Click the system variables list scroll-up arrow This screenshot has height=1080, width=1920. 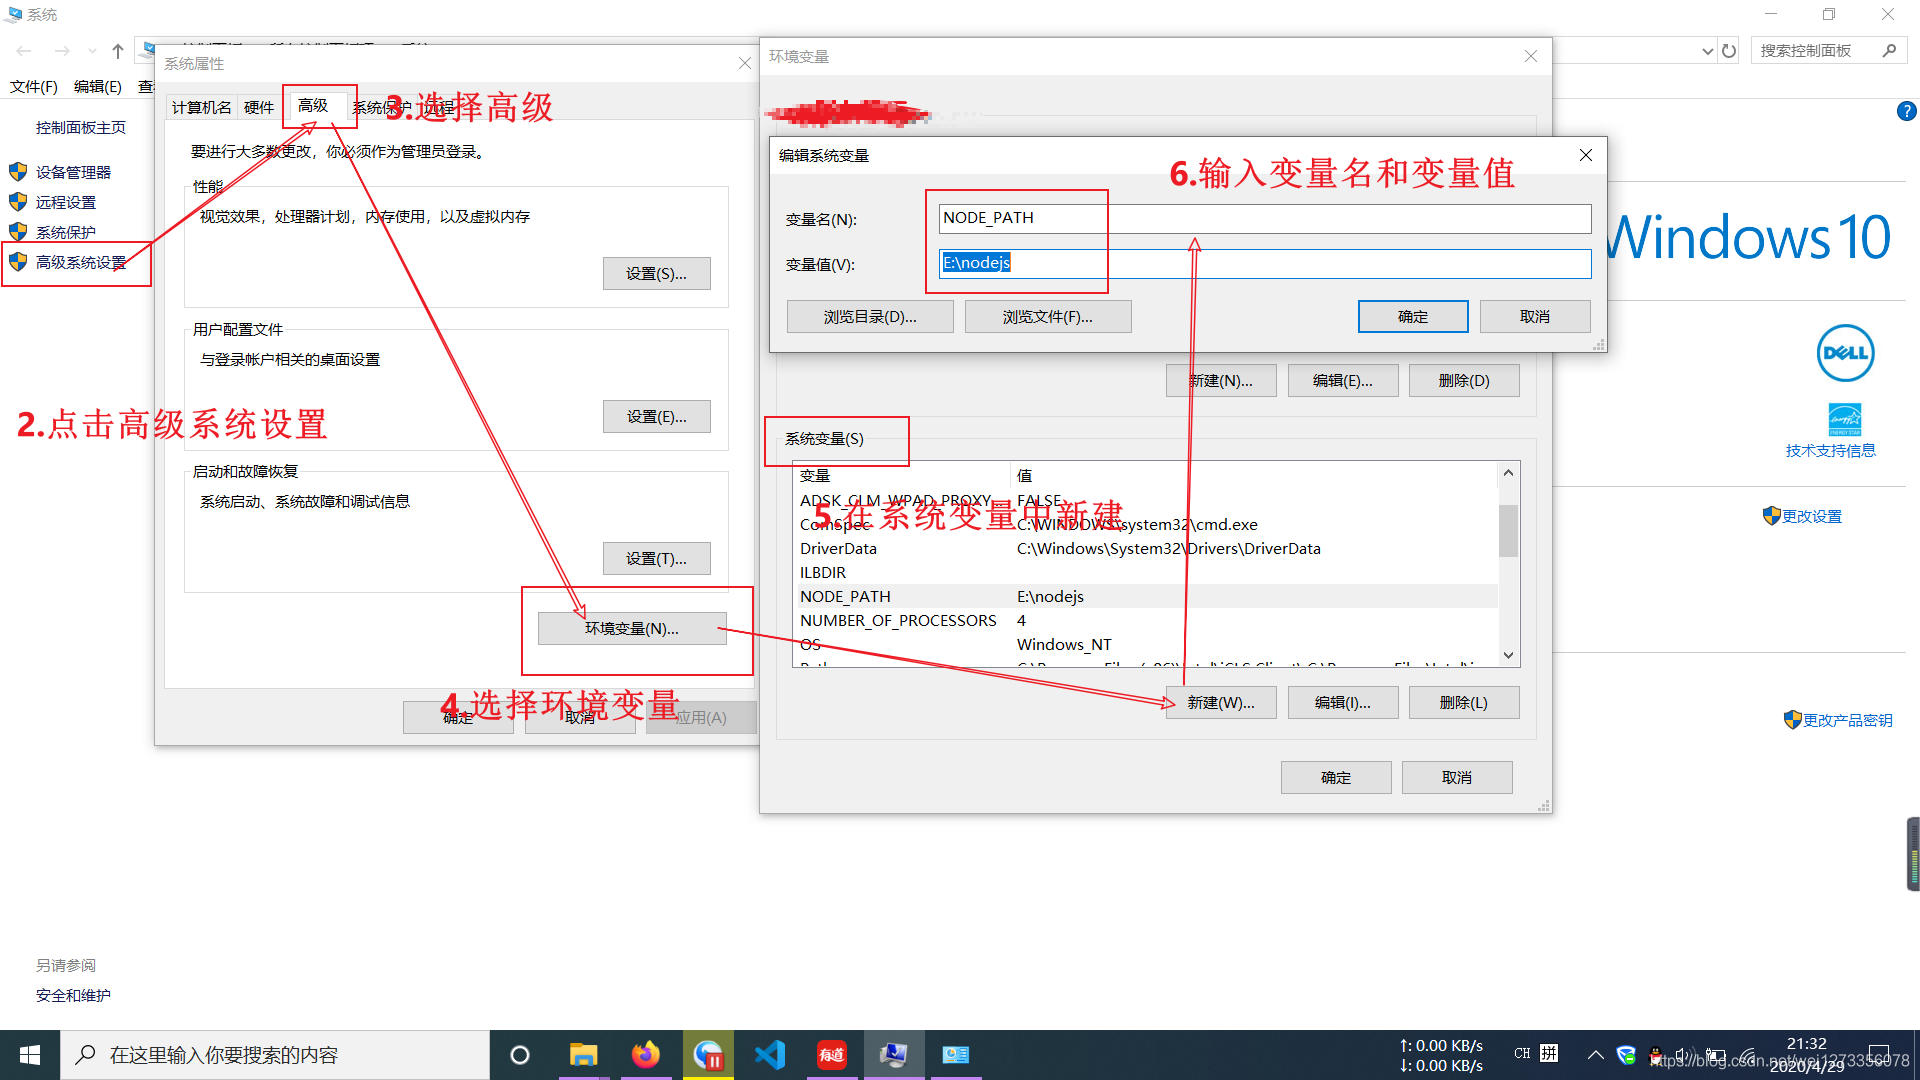pos(1508,472)
